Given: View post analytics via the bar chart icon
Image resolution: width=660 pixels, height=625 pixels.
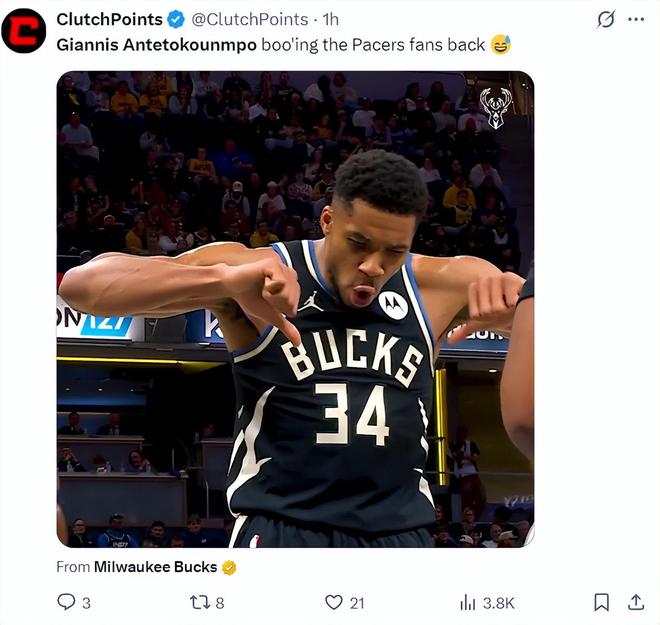Looking at the screenshot, I should pos(468,602).
